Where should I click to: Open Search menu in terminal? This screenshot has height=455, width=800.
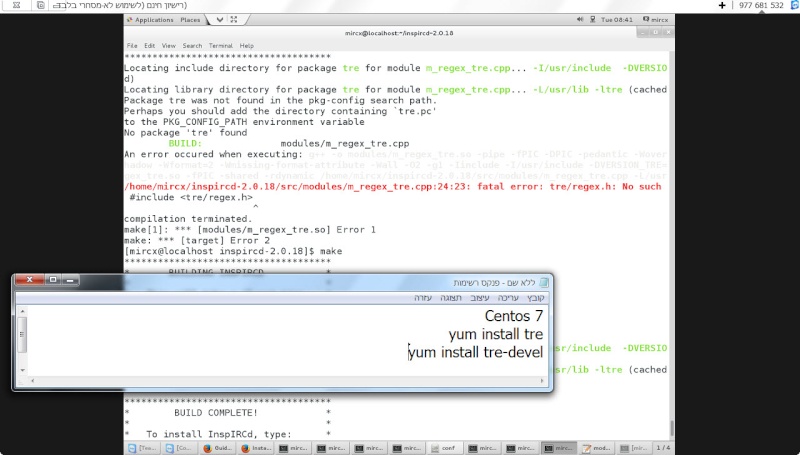coord(192,45)
